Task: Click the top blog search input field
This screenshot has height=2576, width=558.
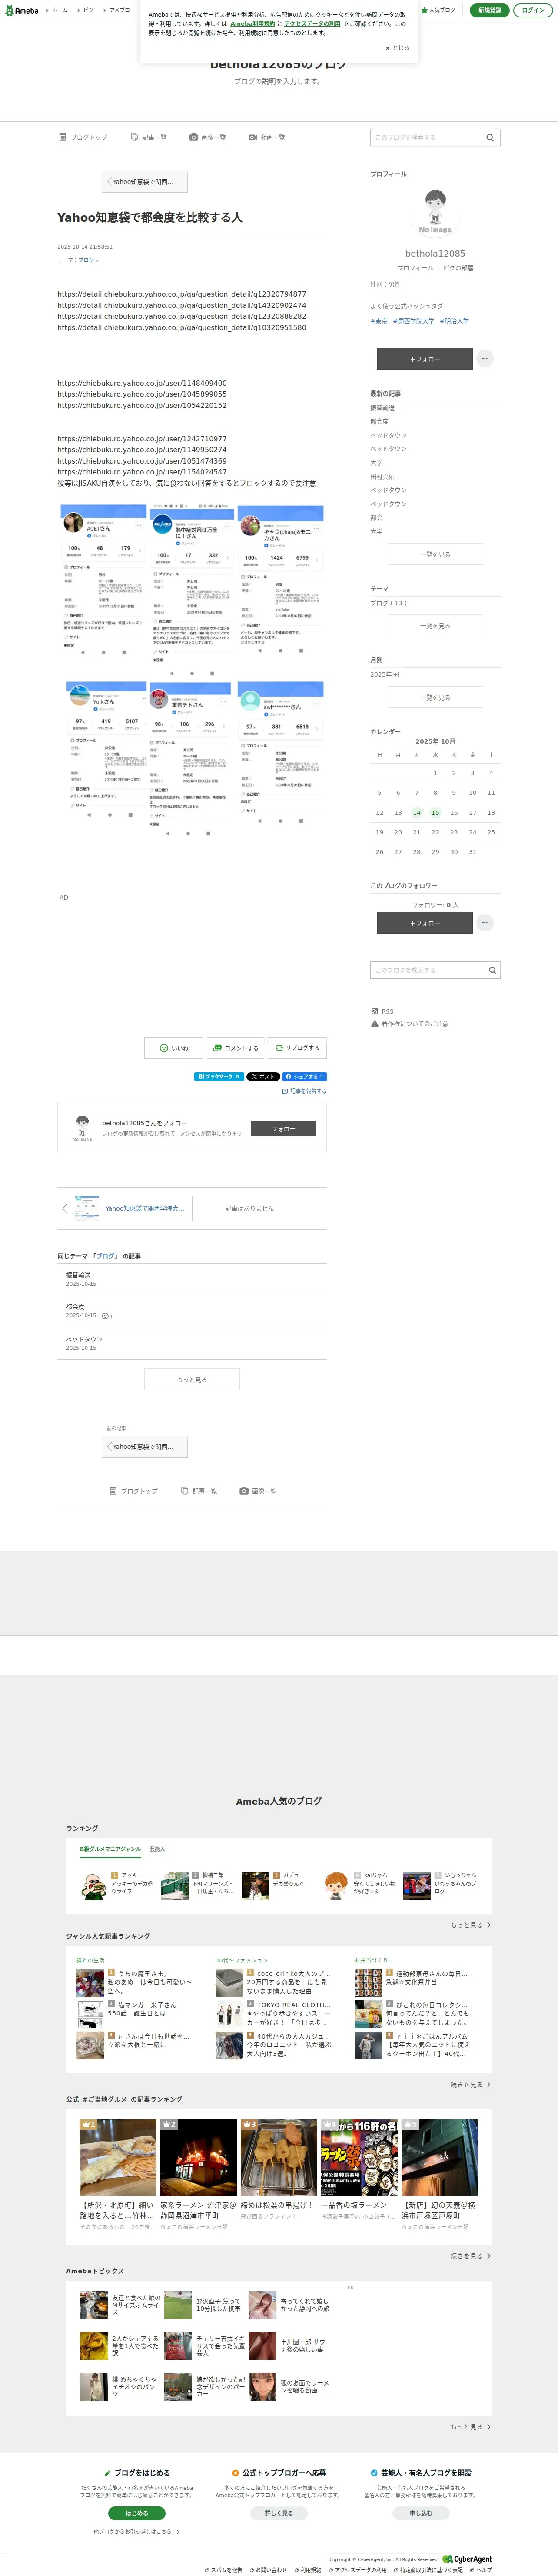Action: tap(427, 137)
